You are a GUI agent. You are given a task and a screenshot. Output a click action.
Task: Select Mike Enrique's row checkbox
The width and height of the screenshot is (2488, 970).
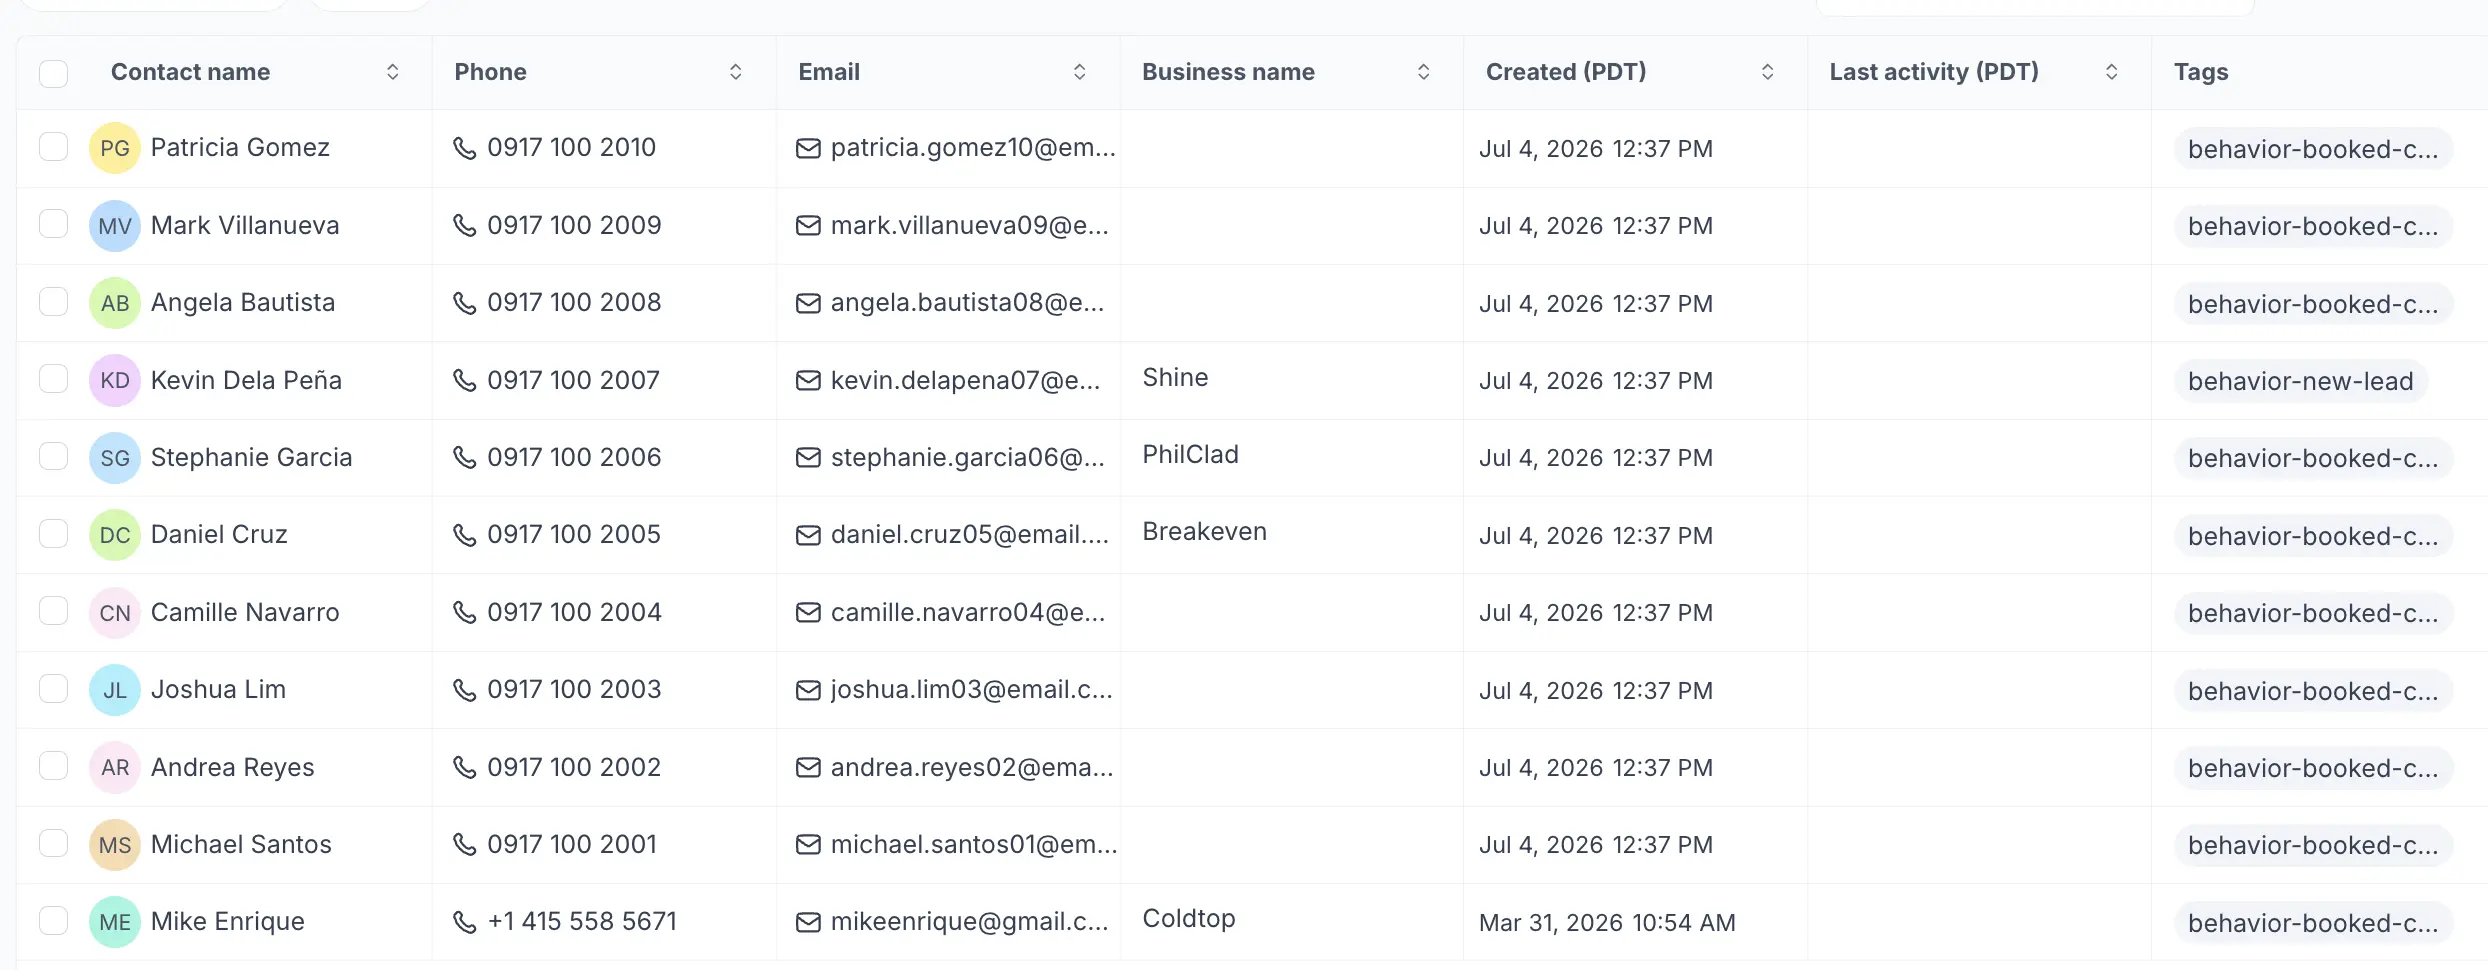tap(53, 921)
